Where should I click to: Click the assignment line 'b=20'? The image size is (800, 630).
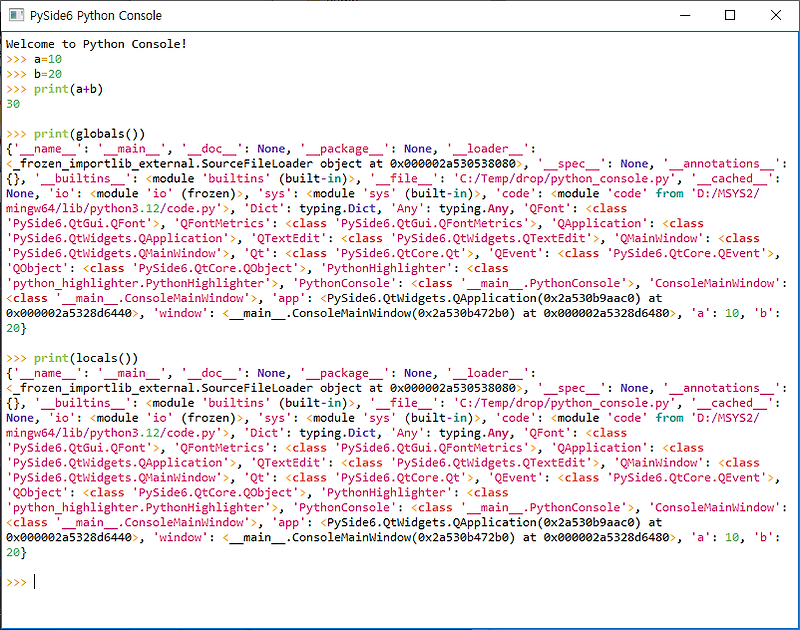pos(46,74)
